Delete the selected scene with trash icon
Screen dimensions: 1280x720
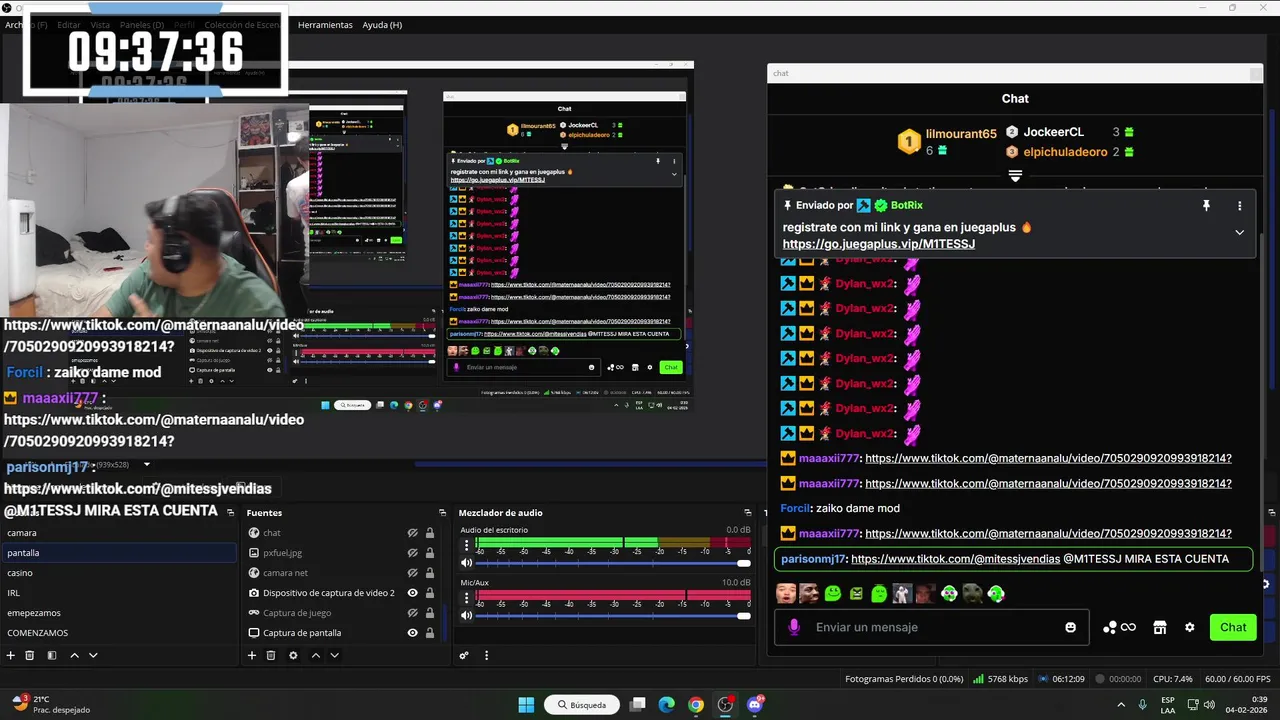[30, 655]
